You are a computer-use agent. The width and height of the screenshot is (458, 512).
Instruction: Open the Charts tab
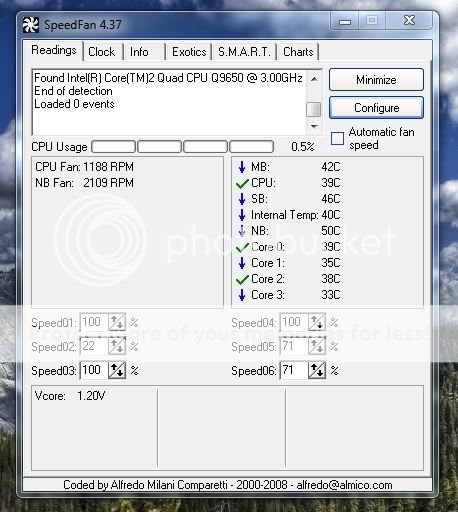point(298,52)
